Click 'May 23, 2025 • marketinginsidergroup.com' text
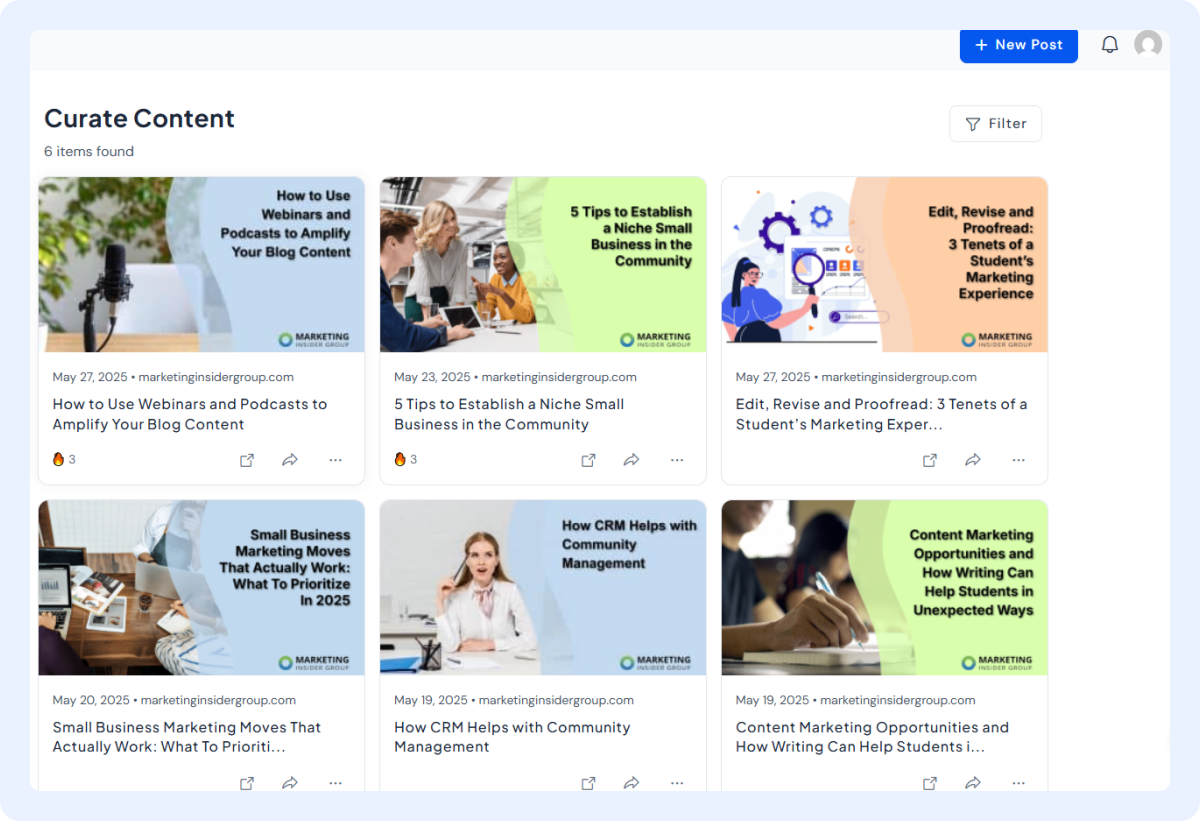1200x821 pixels. 515,377
